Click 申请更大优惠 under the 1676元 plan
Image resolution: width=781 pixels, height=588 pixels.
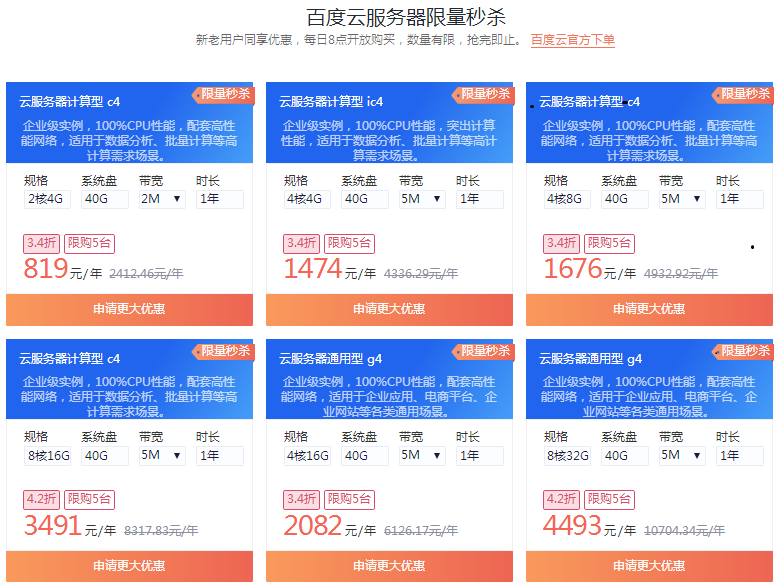pyautogui.click(x=649, y=309)
